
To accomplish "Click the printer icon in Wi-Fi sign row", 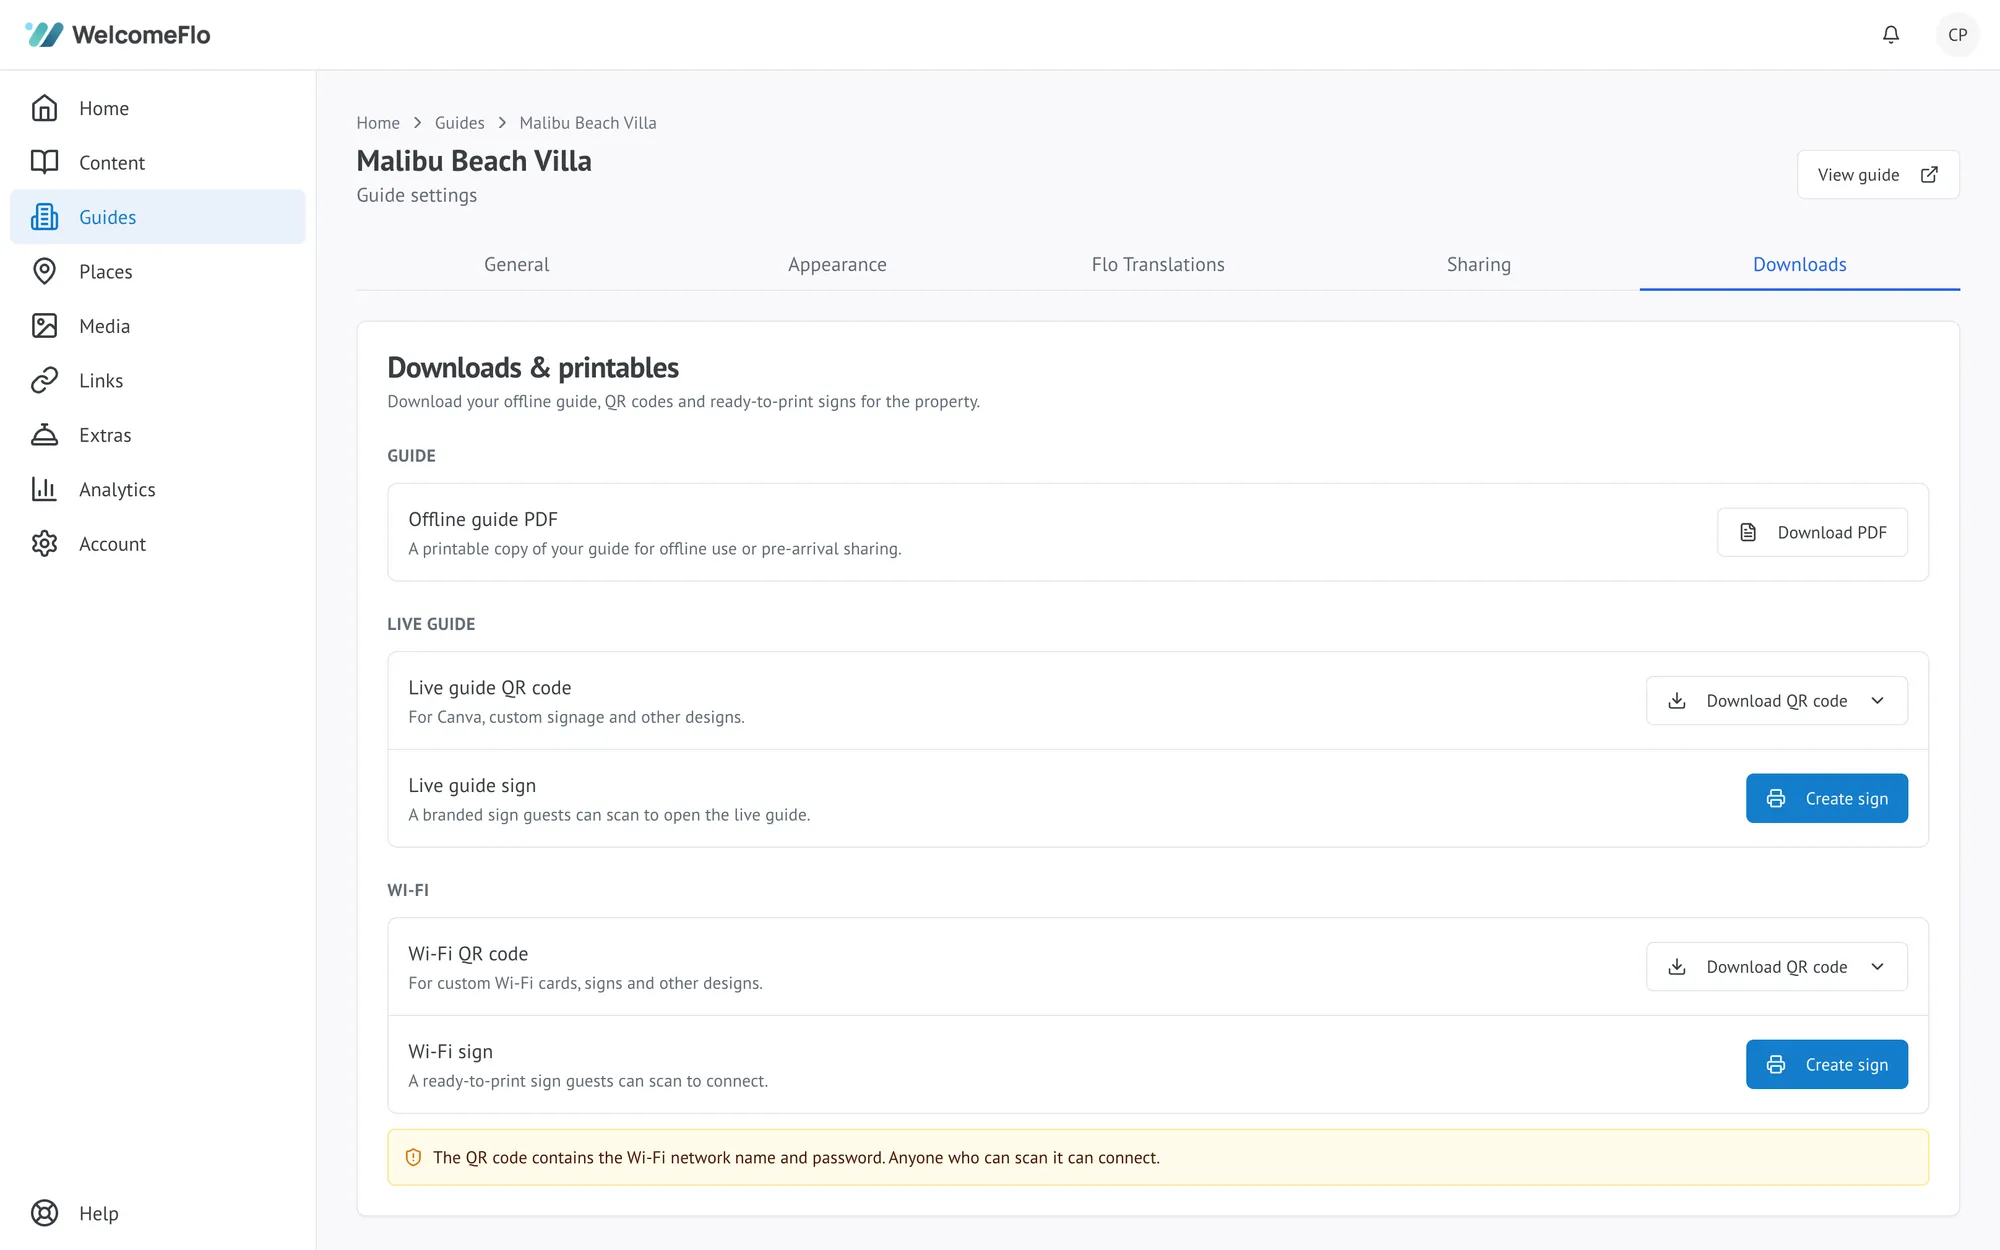I will pyautogui.click(x=1775, y=1065).
